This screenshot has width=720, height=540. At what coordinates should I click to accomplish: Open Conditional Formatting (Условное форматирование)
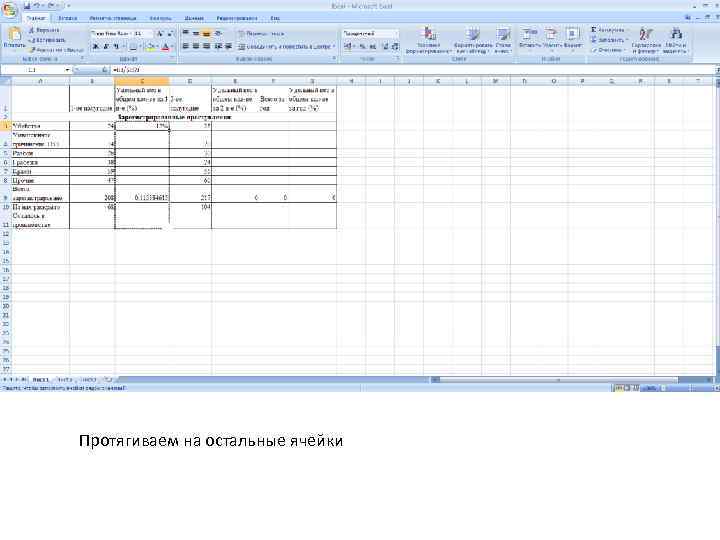click(429, 40)
